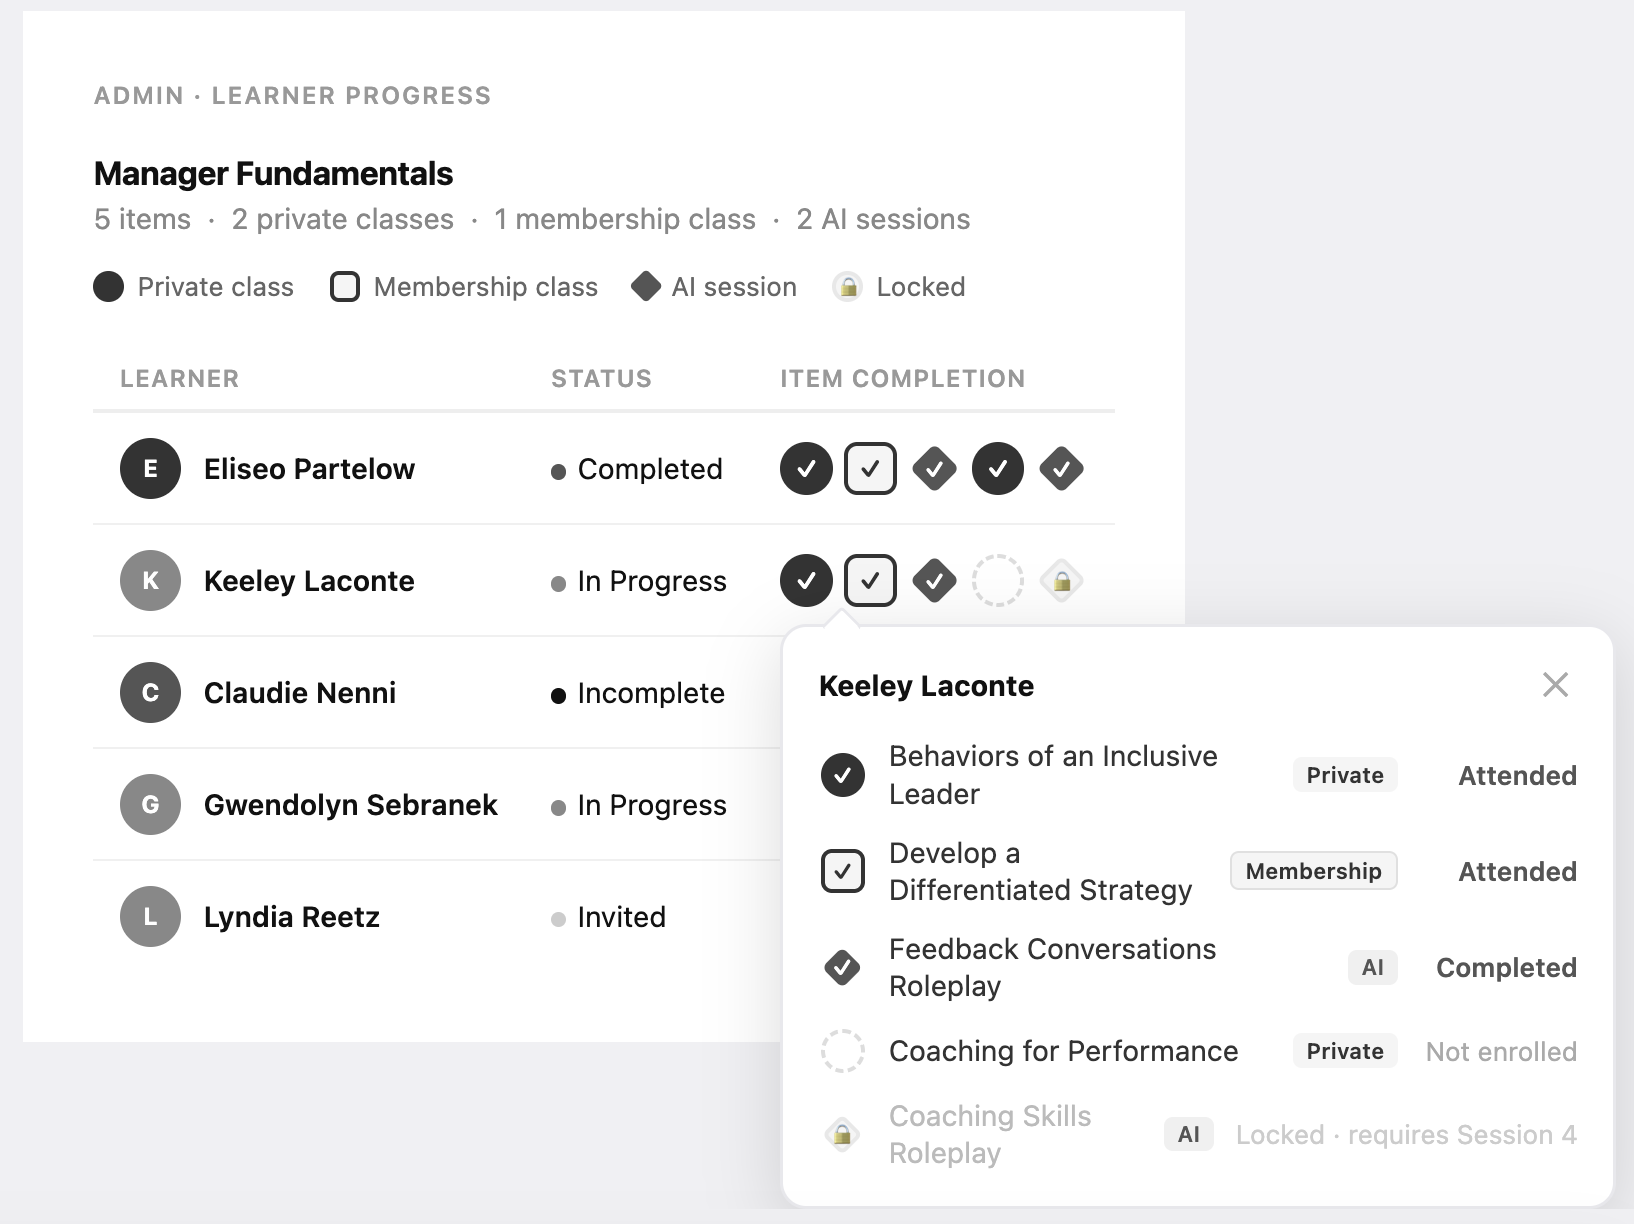Click the Feedback Conversations Roleplay title
Viewport: 1634px width, 1224px height.
(1052, 967)
